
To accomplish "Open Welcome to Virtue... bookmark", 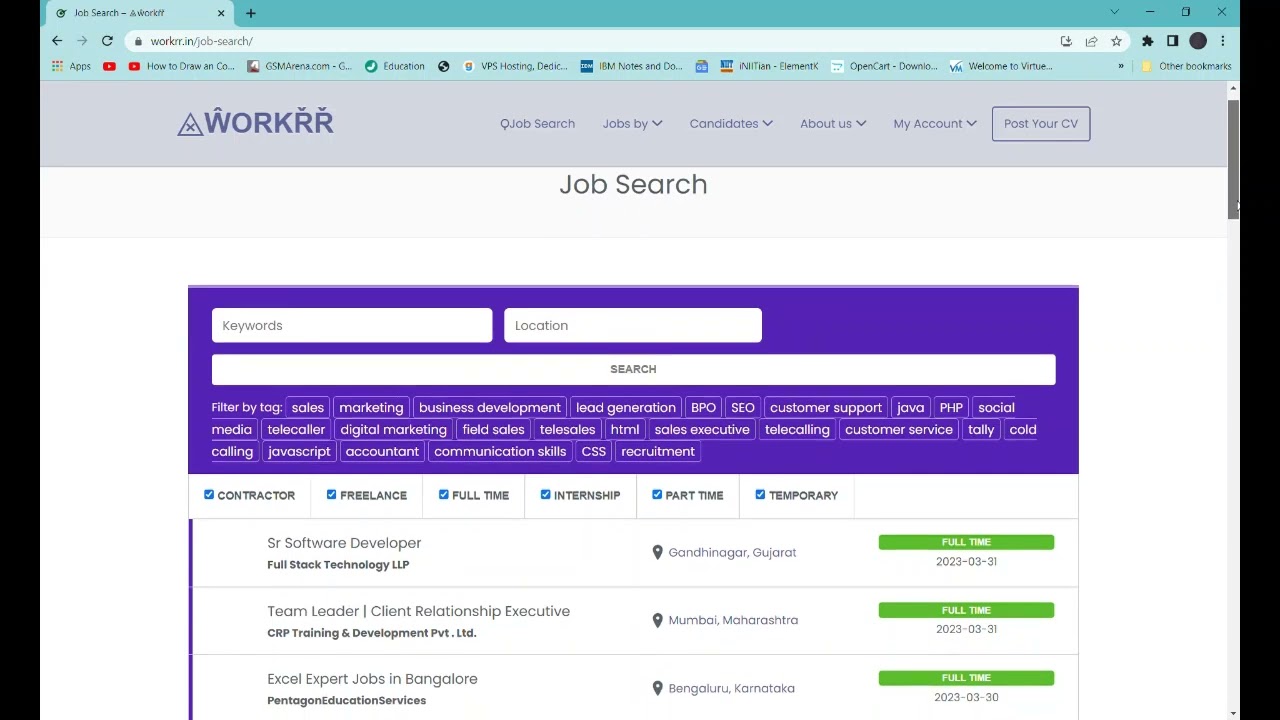I will pyautogui.click(x=1001, y=66).
